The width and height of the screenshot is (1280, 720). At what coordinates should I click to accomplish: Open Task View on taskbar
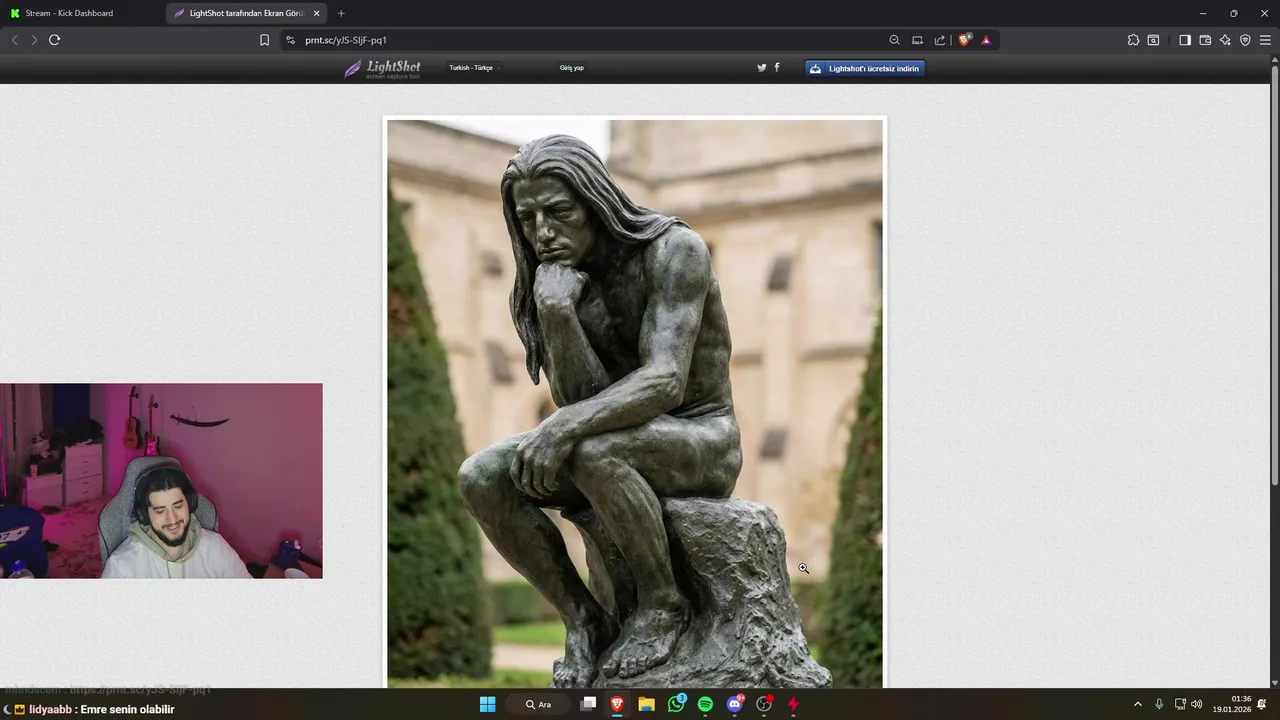pos(588,704)
